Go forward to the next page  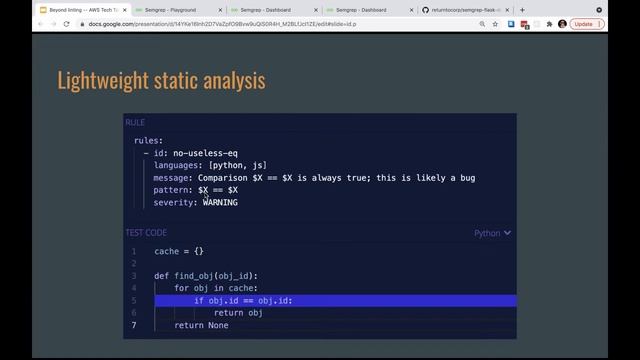[53, 24]
